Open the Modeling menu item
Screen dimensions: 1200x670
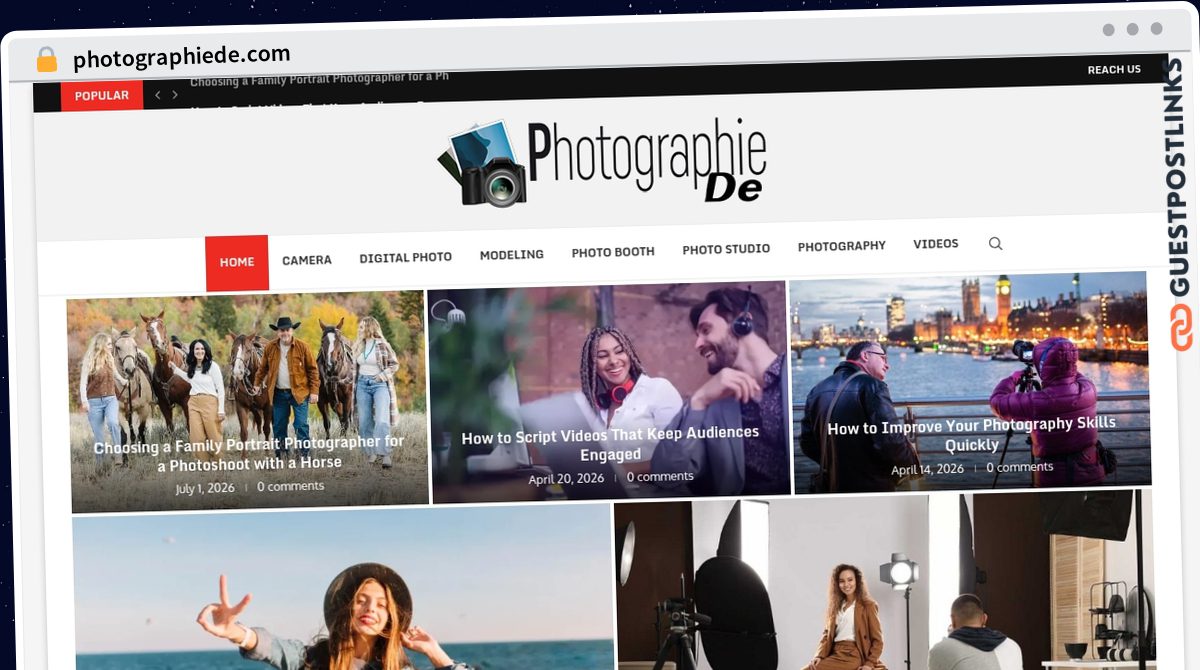point(512,255)
